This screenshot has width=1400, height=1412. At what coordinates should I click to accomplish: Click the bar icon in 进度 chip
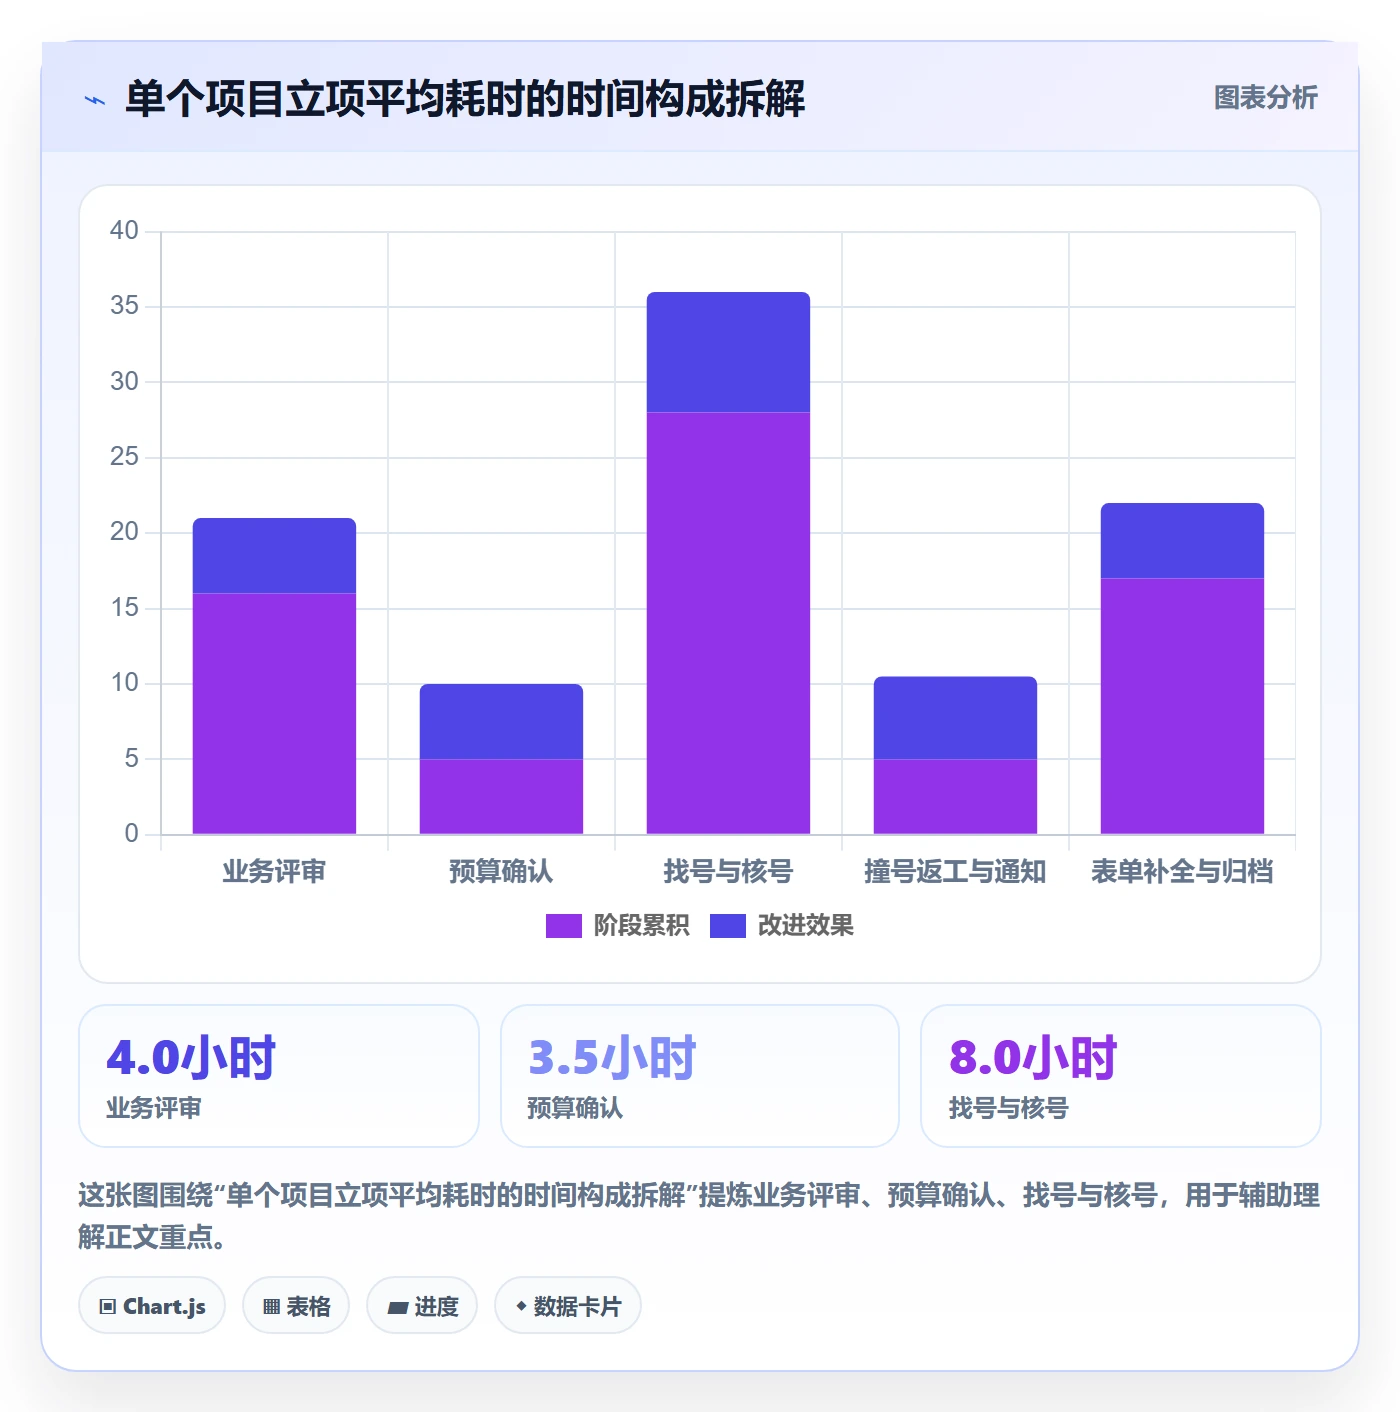[x=397, y=1308]
